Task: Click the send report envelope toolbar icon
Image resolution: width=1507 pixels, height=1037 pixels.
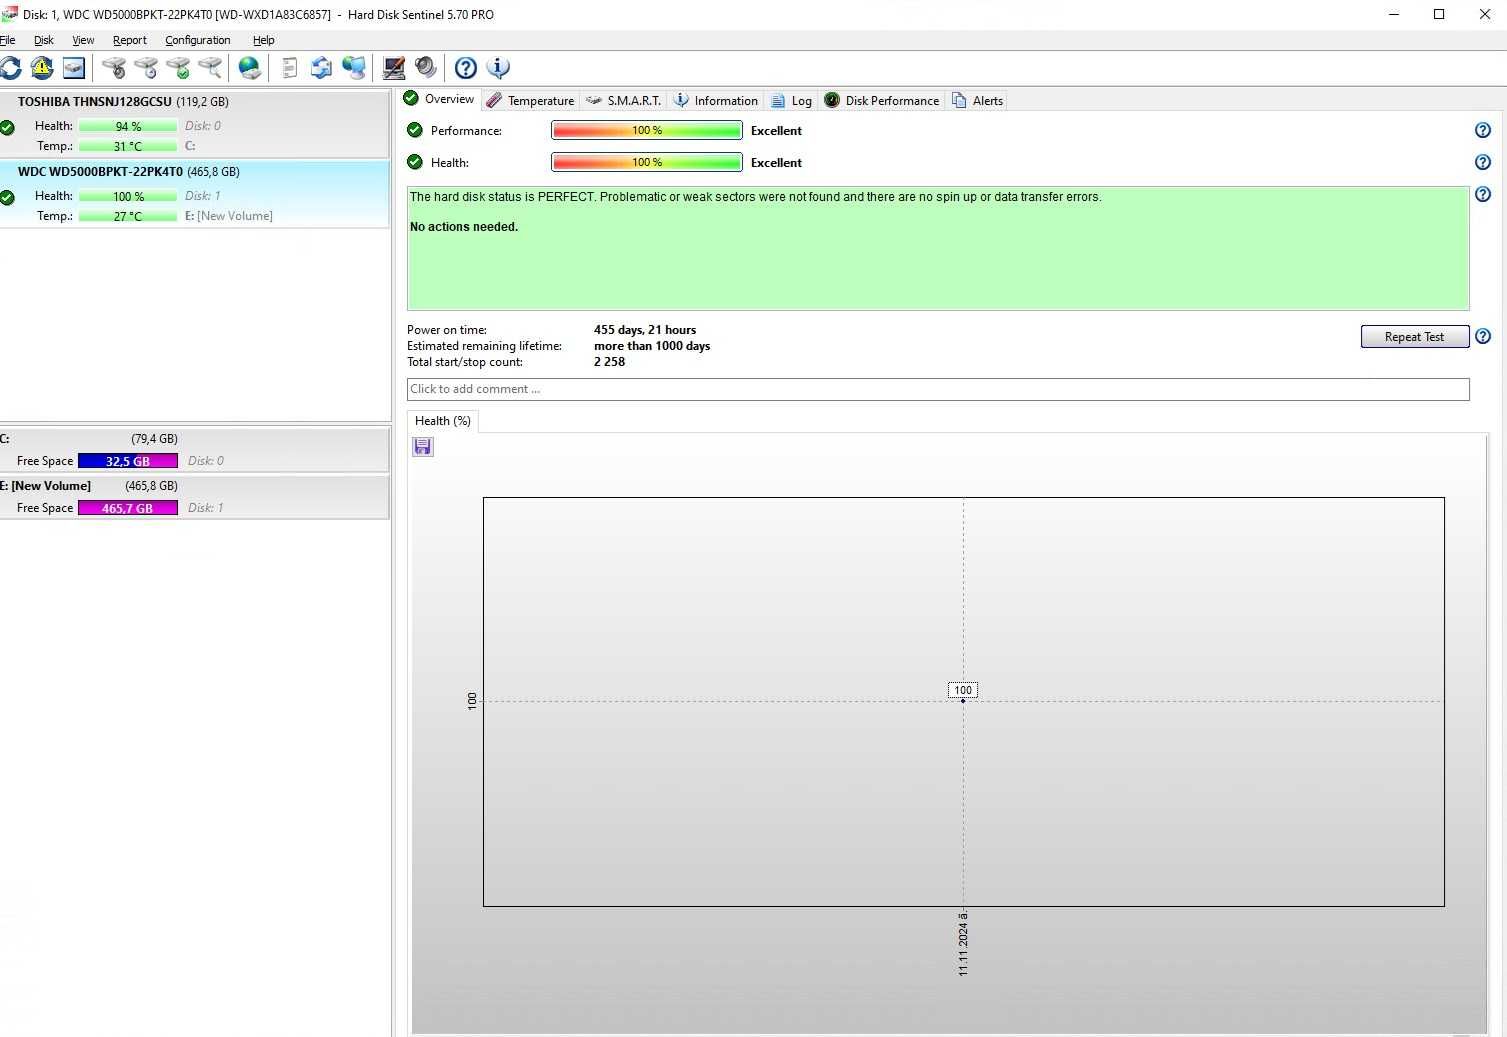Action: coord(321,67)
